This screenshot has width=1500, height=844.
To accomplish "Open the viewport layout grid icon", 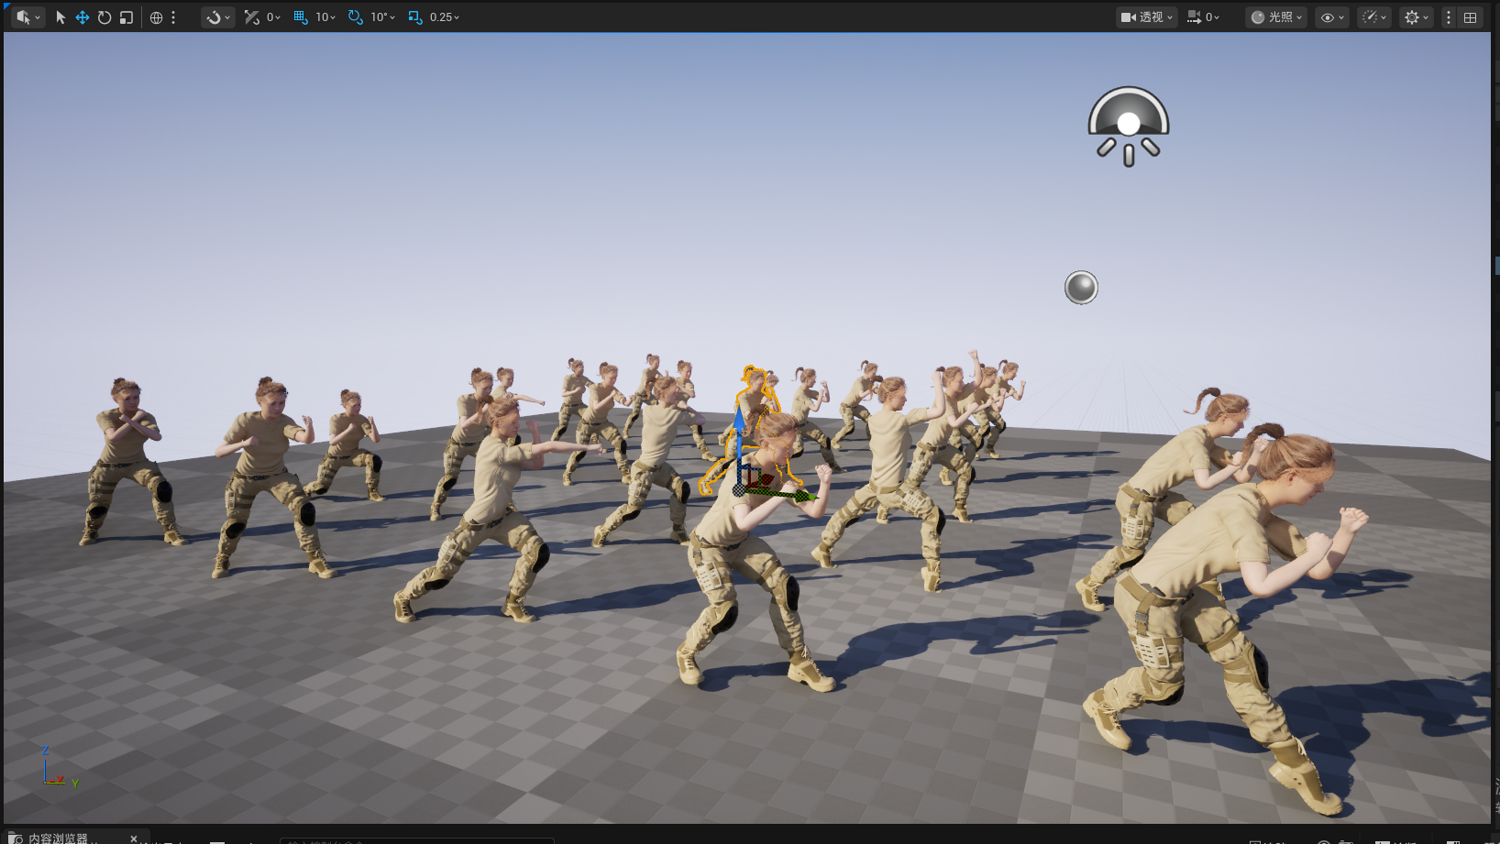I will click(1470, 17).
